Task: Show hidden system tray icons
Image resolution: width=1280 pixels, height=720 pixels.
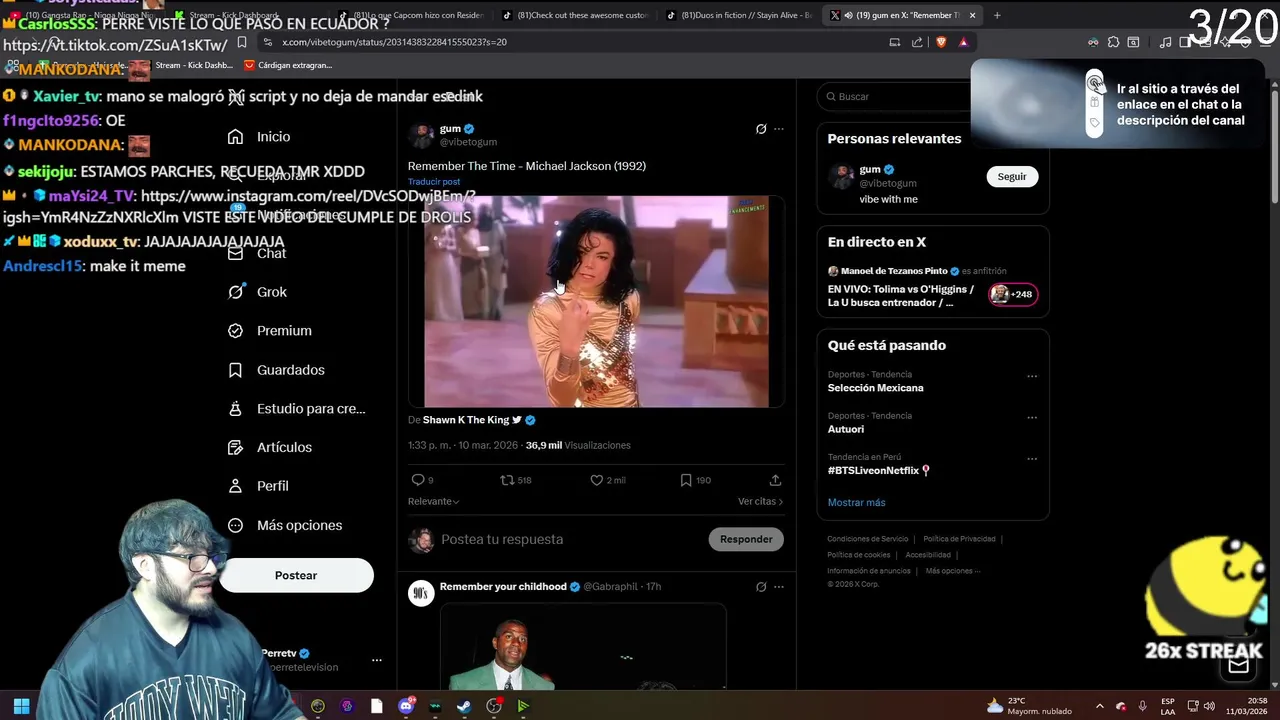Action: tap(1099, 706)
